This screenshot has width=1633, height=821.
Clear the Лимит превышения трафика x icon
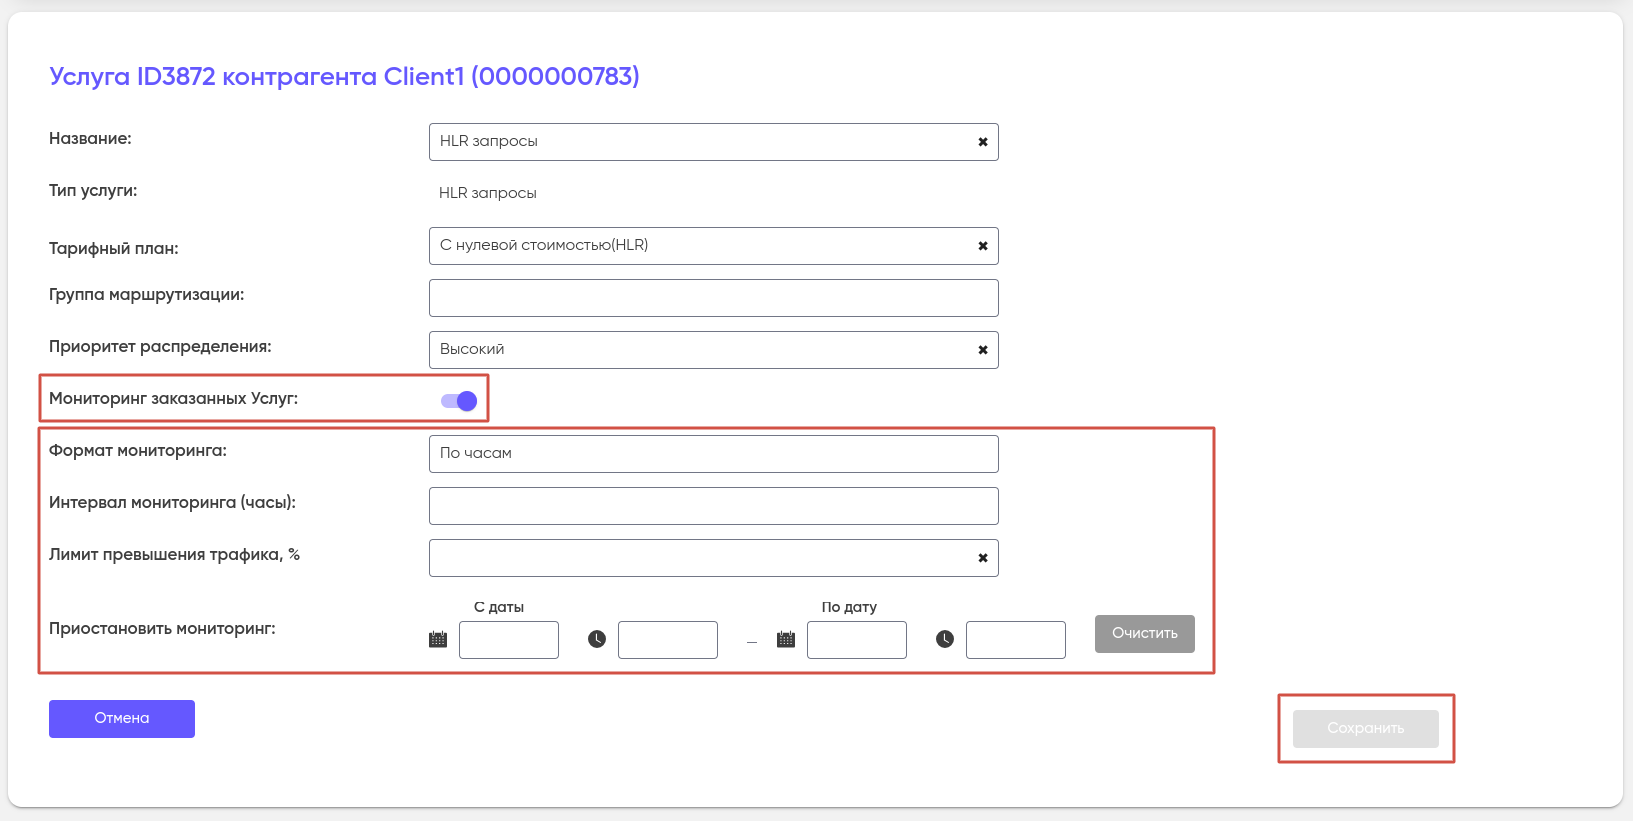[x=983, y=558]
